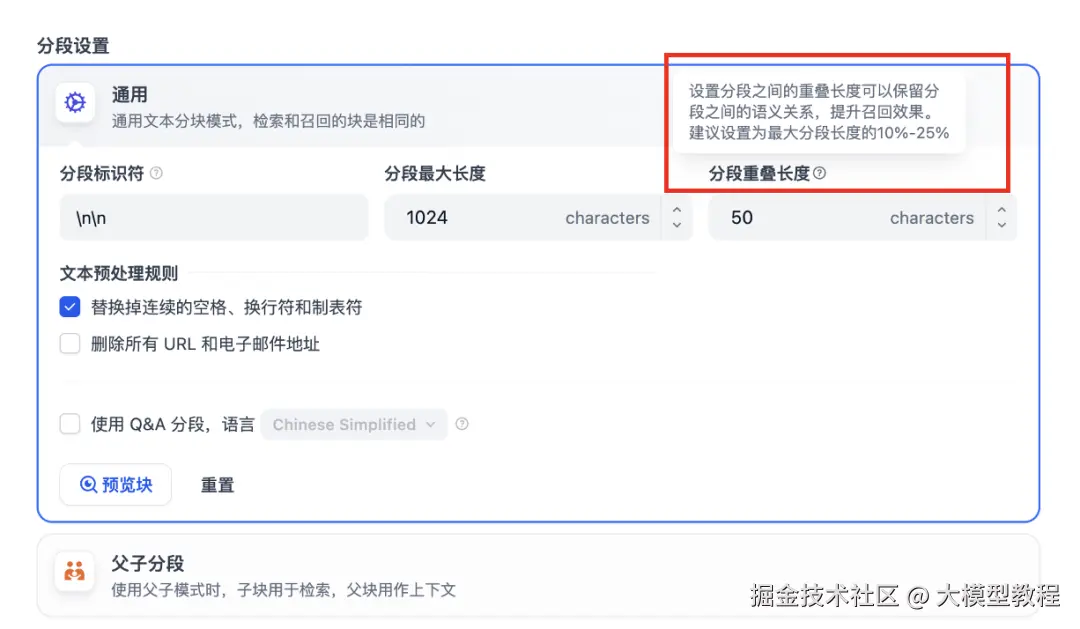Image resolution: width=1080 pixels, height=629 pixels.
Task: Click the gear icon on the 通用 card
Action: (74, 103)
